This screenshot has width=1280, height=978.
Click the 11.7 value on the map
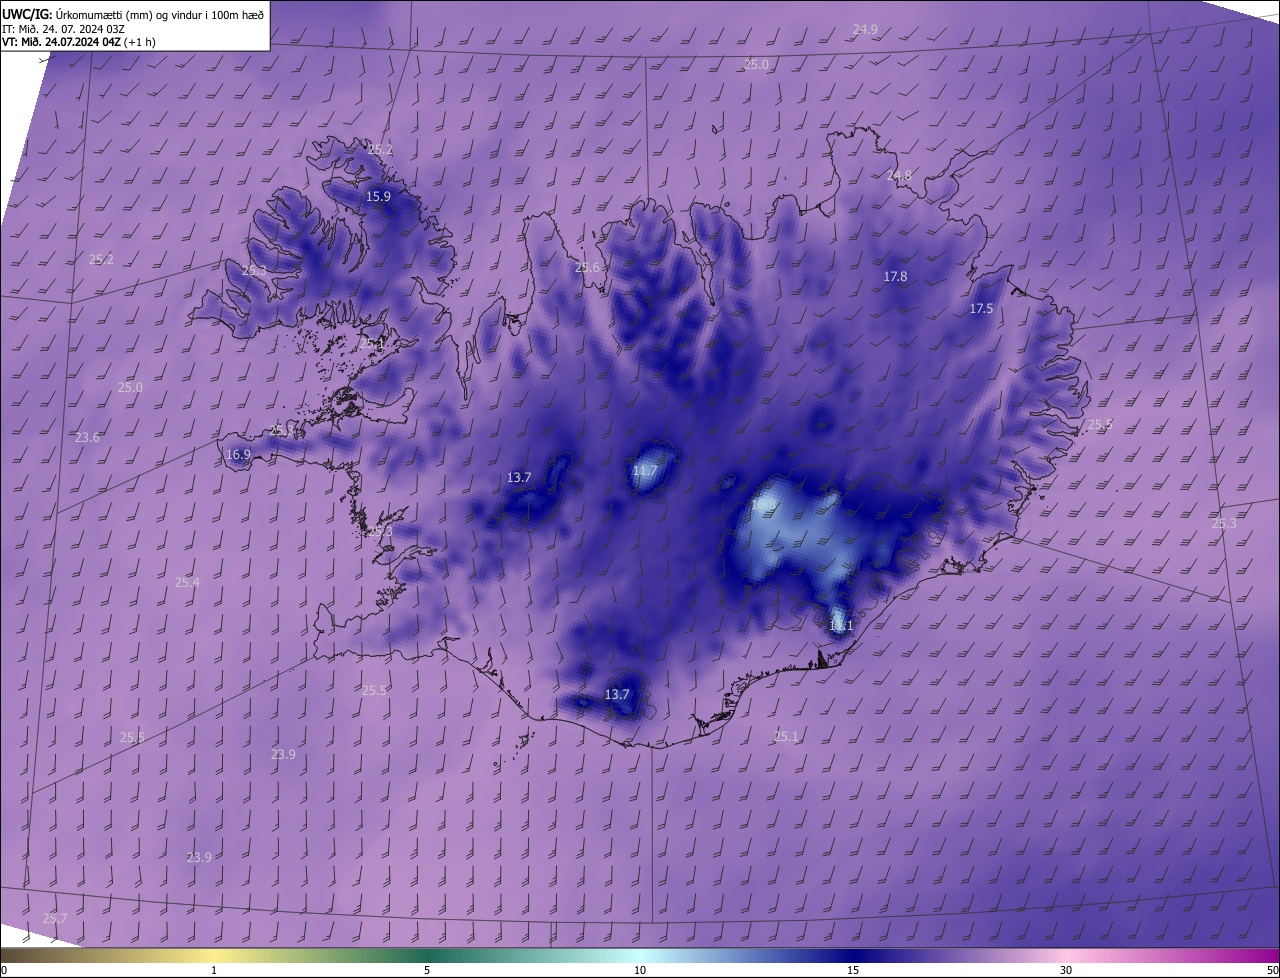point(645,470)
